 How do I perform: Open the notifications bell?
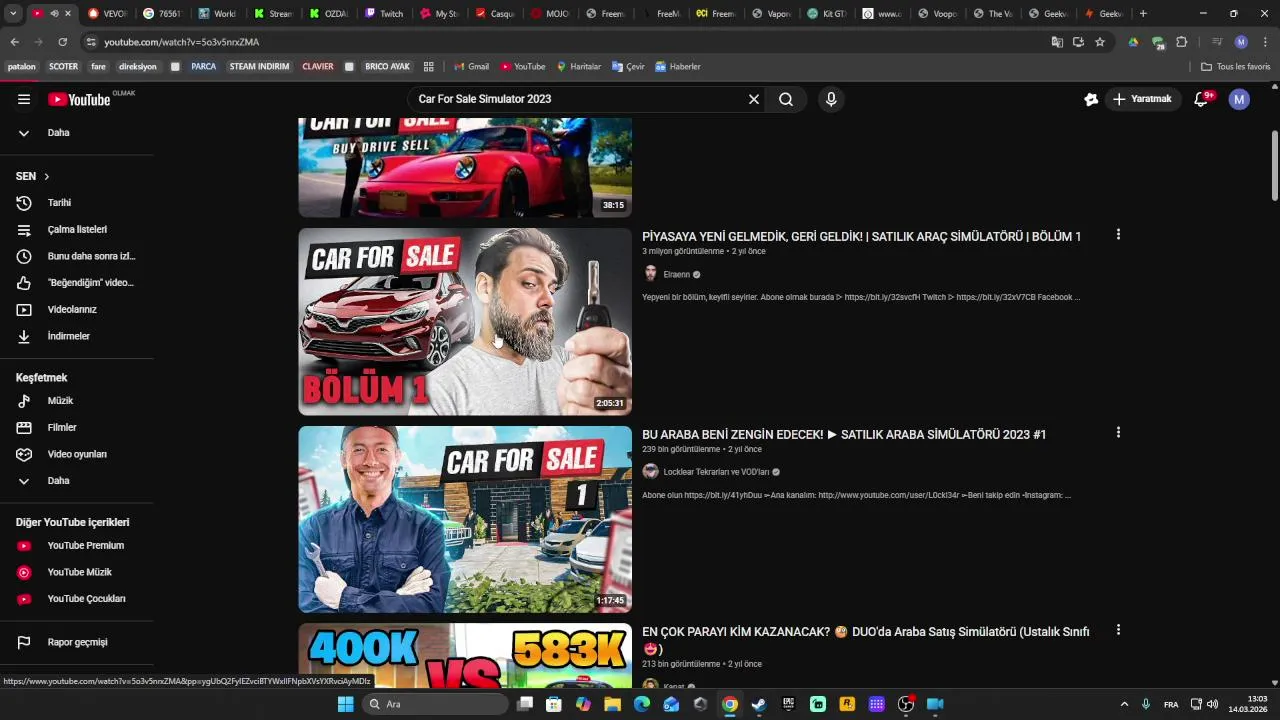pyautogui.click(x=1202, y=99)
